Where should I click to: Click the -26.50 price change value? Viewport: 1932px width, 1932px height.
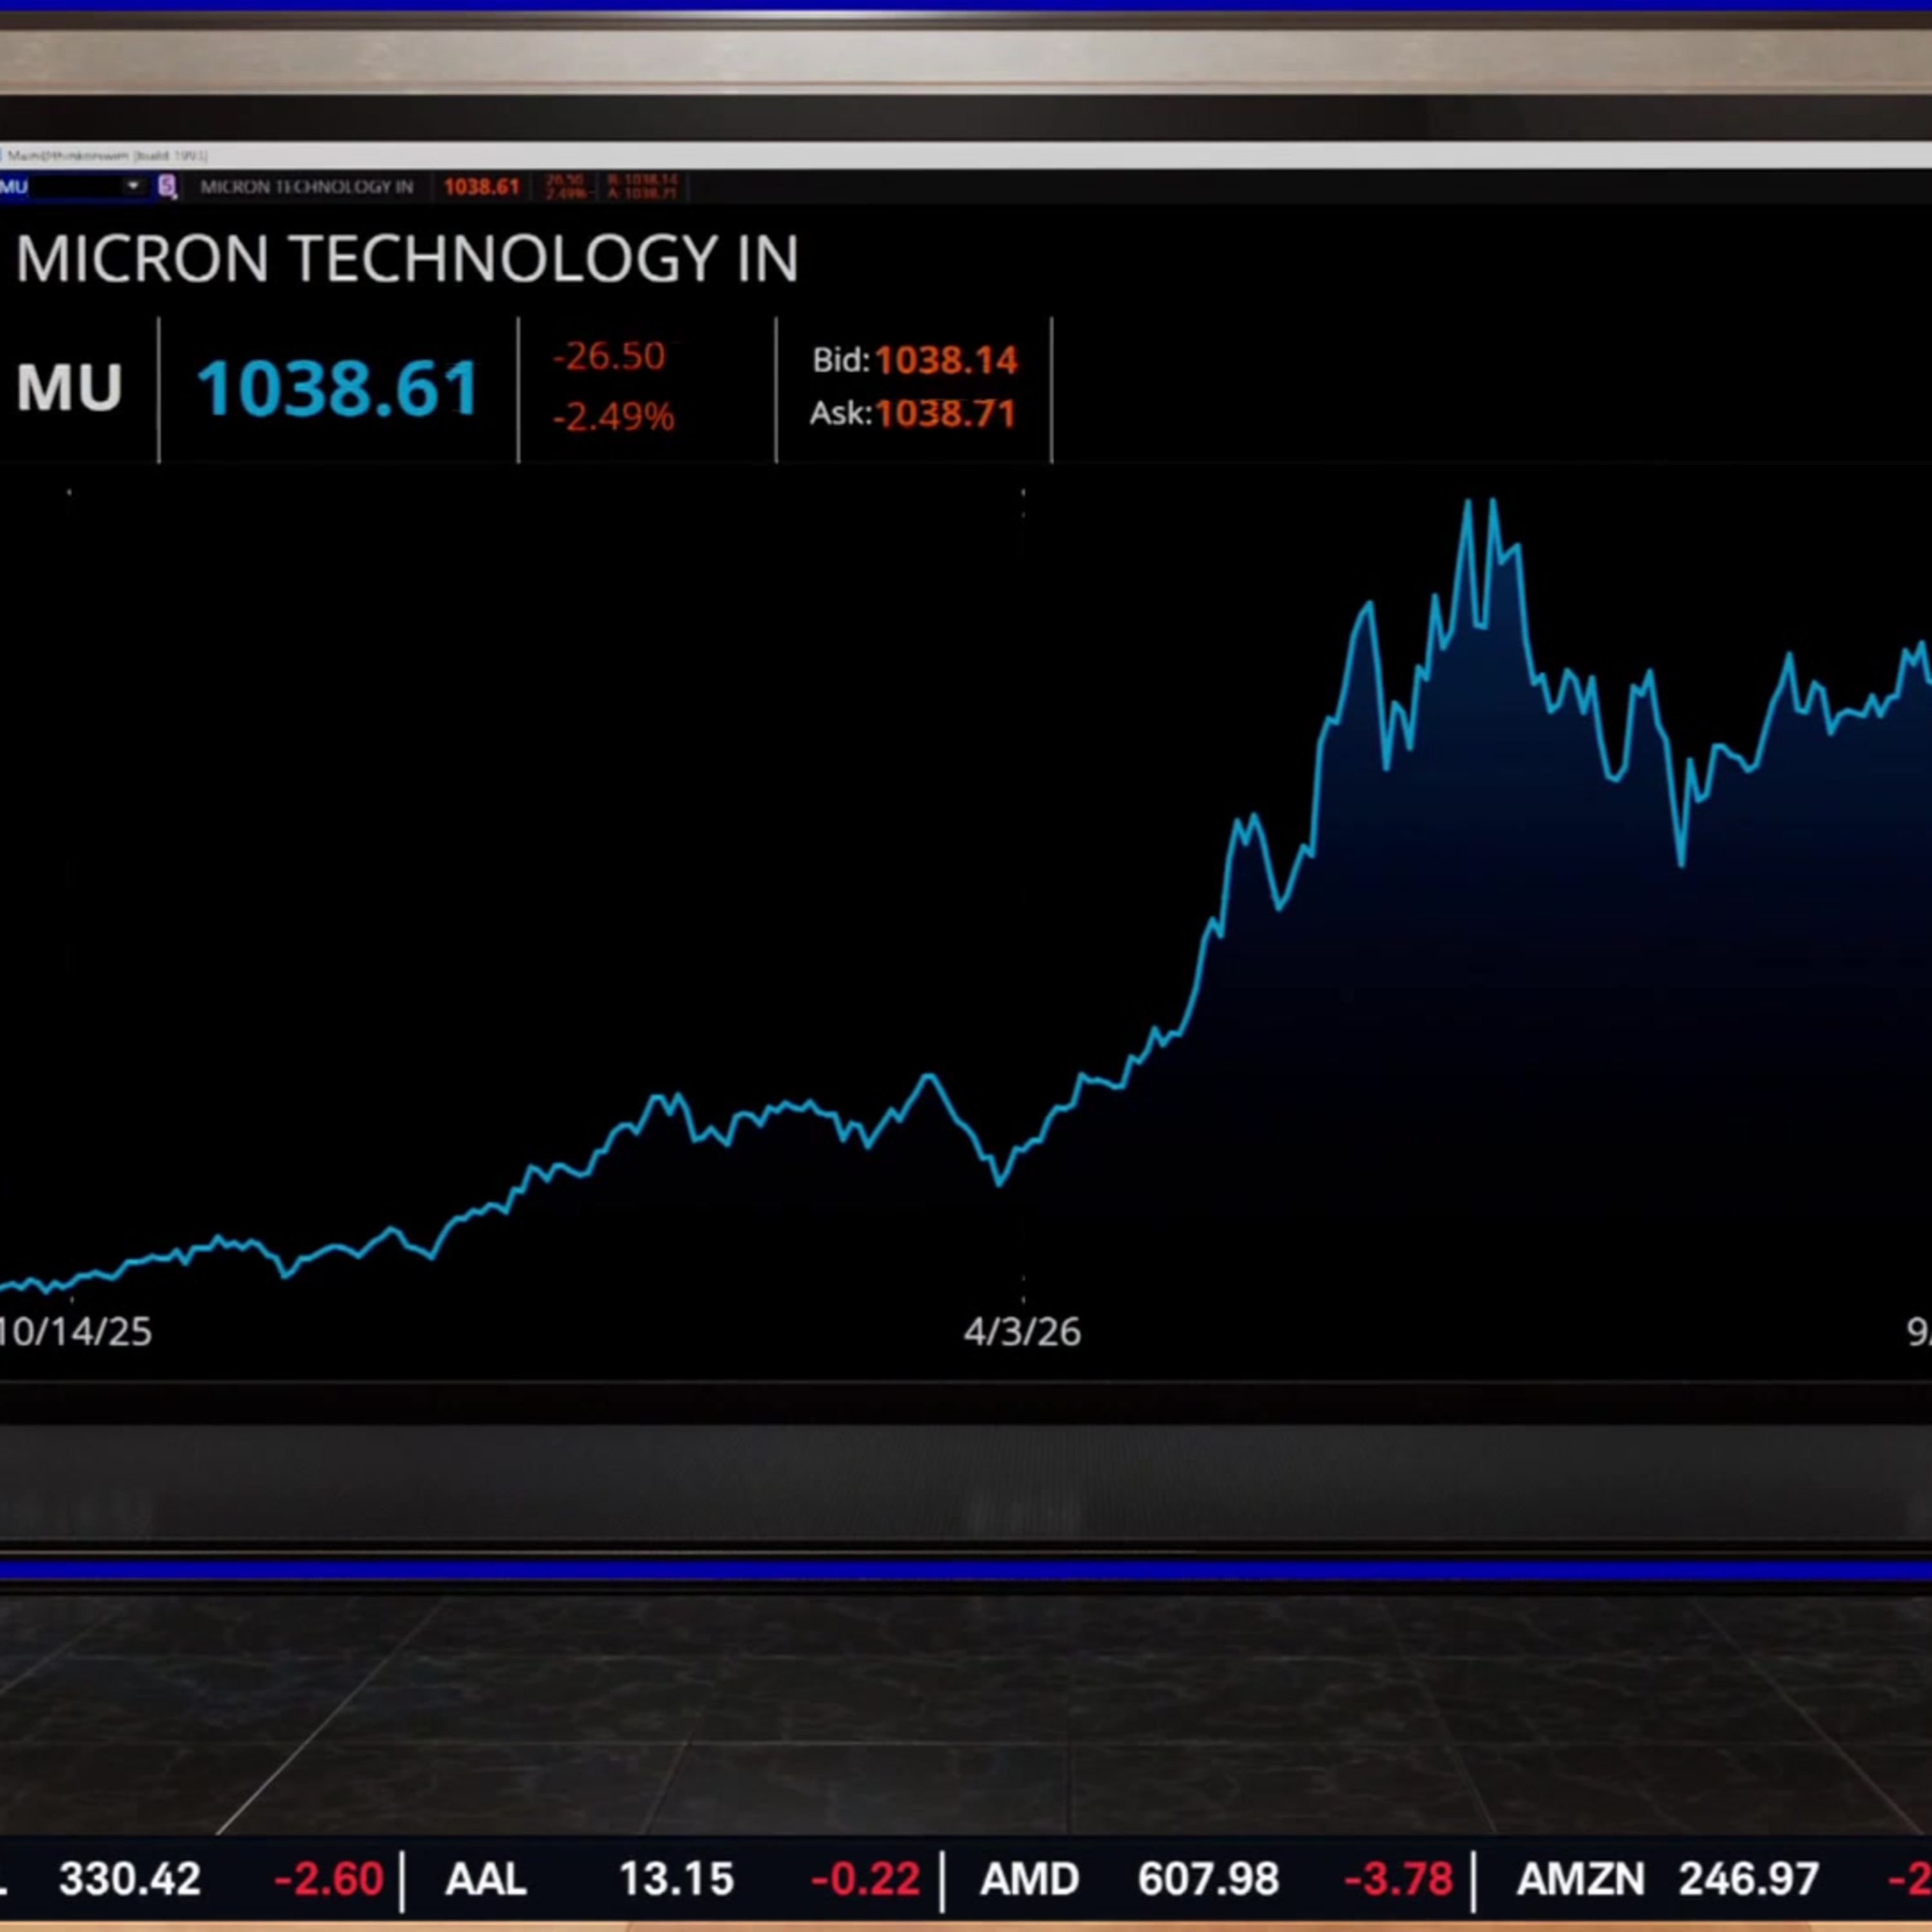[609, 356]
